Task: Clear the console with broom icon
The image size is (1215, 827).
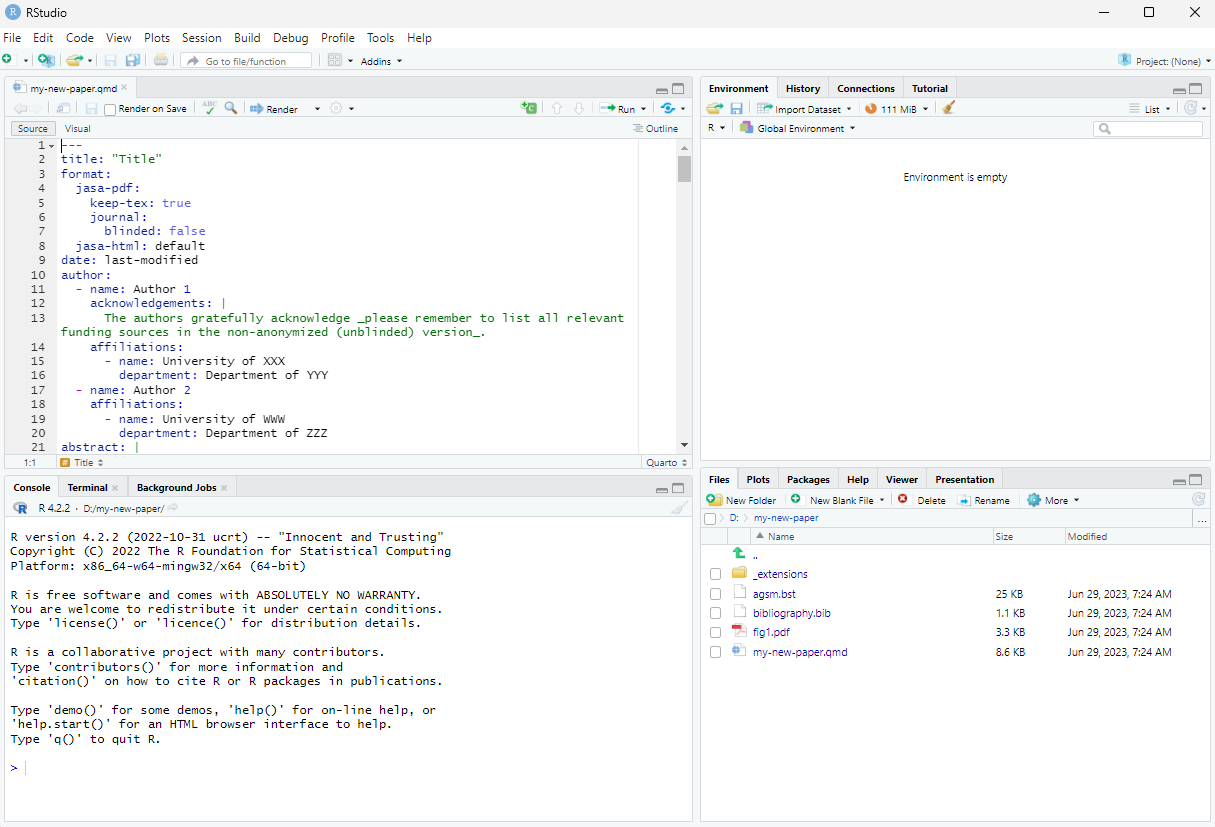Action: pyautogui.click(x=679, y=508)
